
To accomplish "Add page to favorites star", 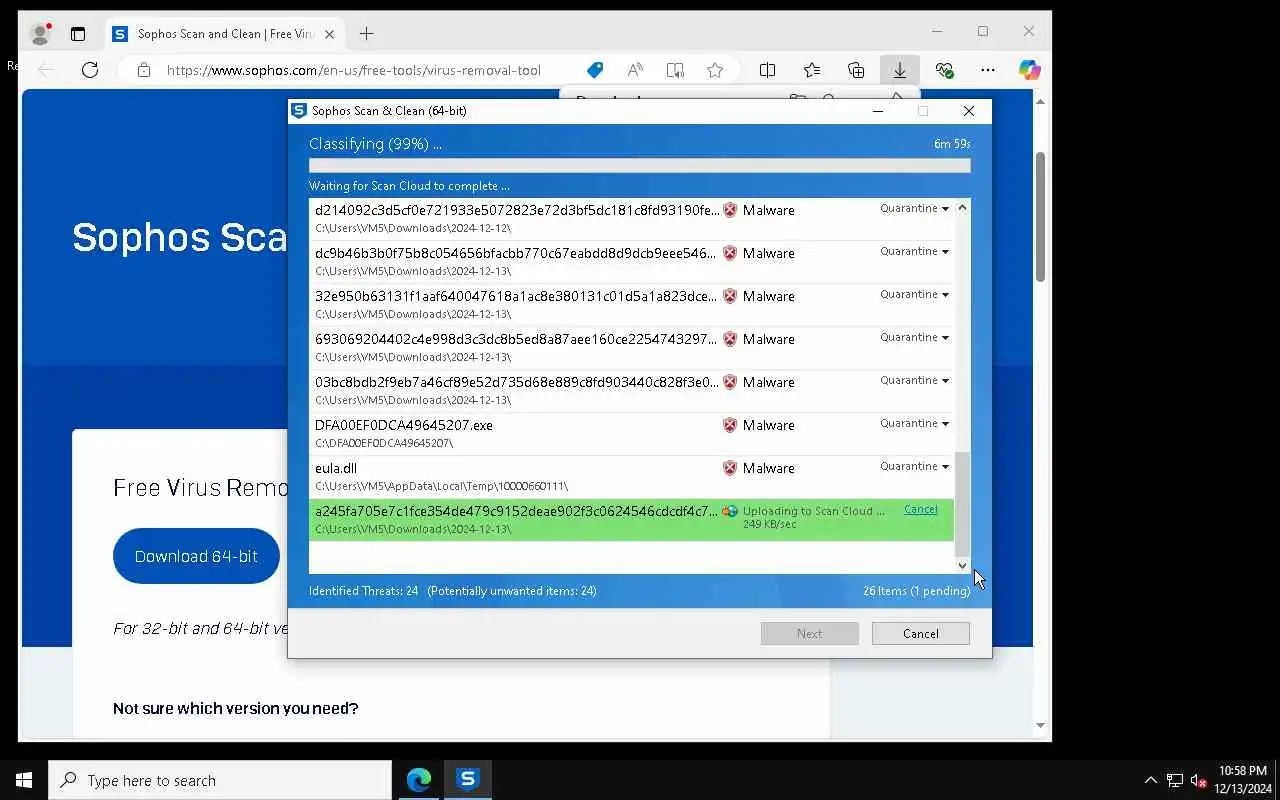I will point(715,70).
